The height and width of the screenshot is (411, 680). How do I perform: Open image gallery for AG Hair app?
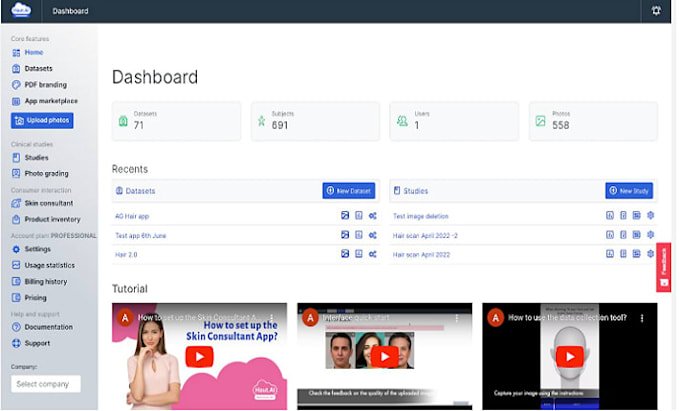tap(345, 215)
